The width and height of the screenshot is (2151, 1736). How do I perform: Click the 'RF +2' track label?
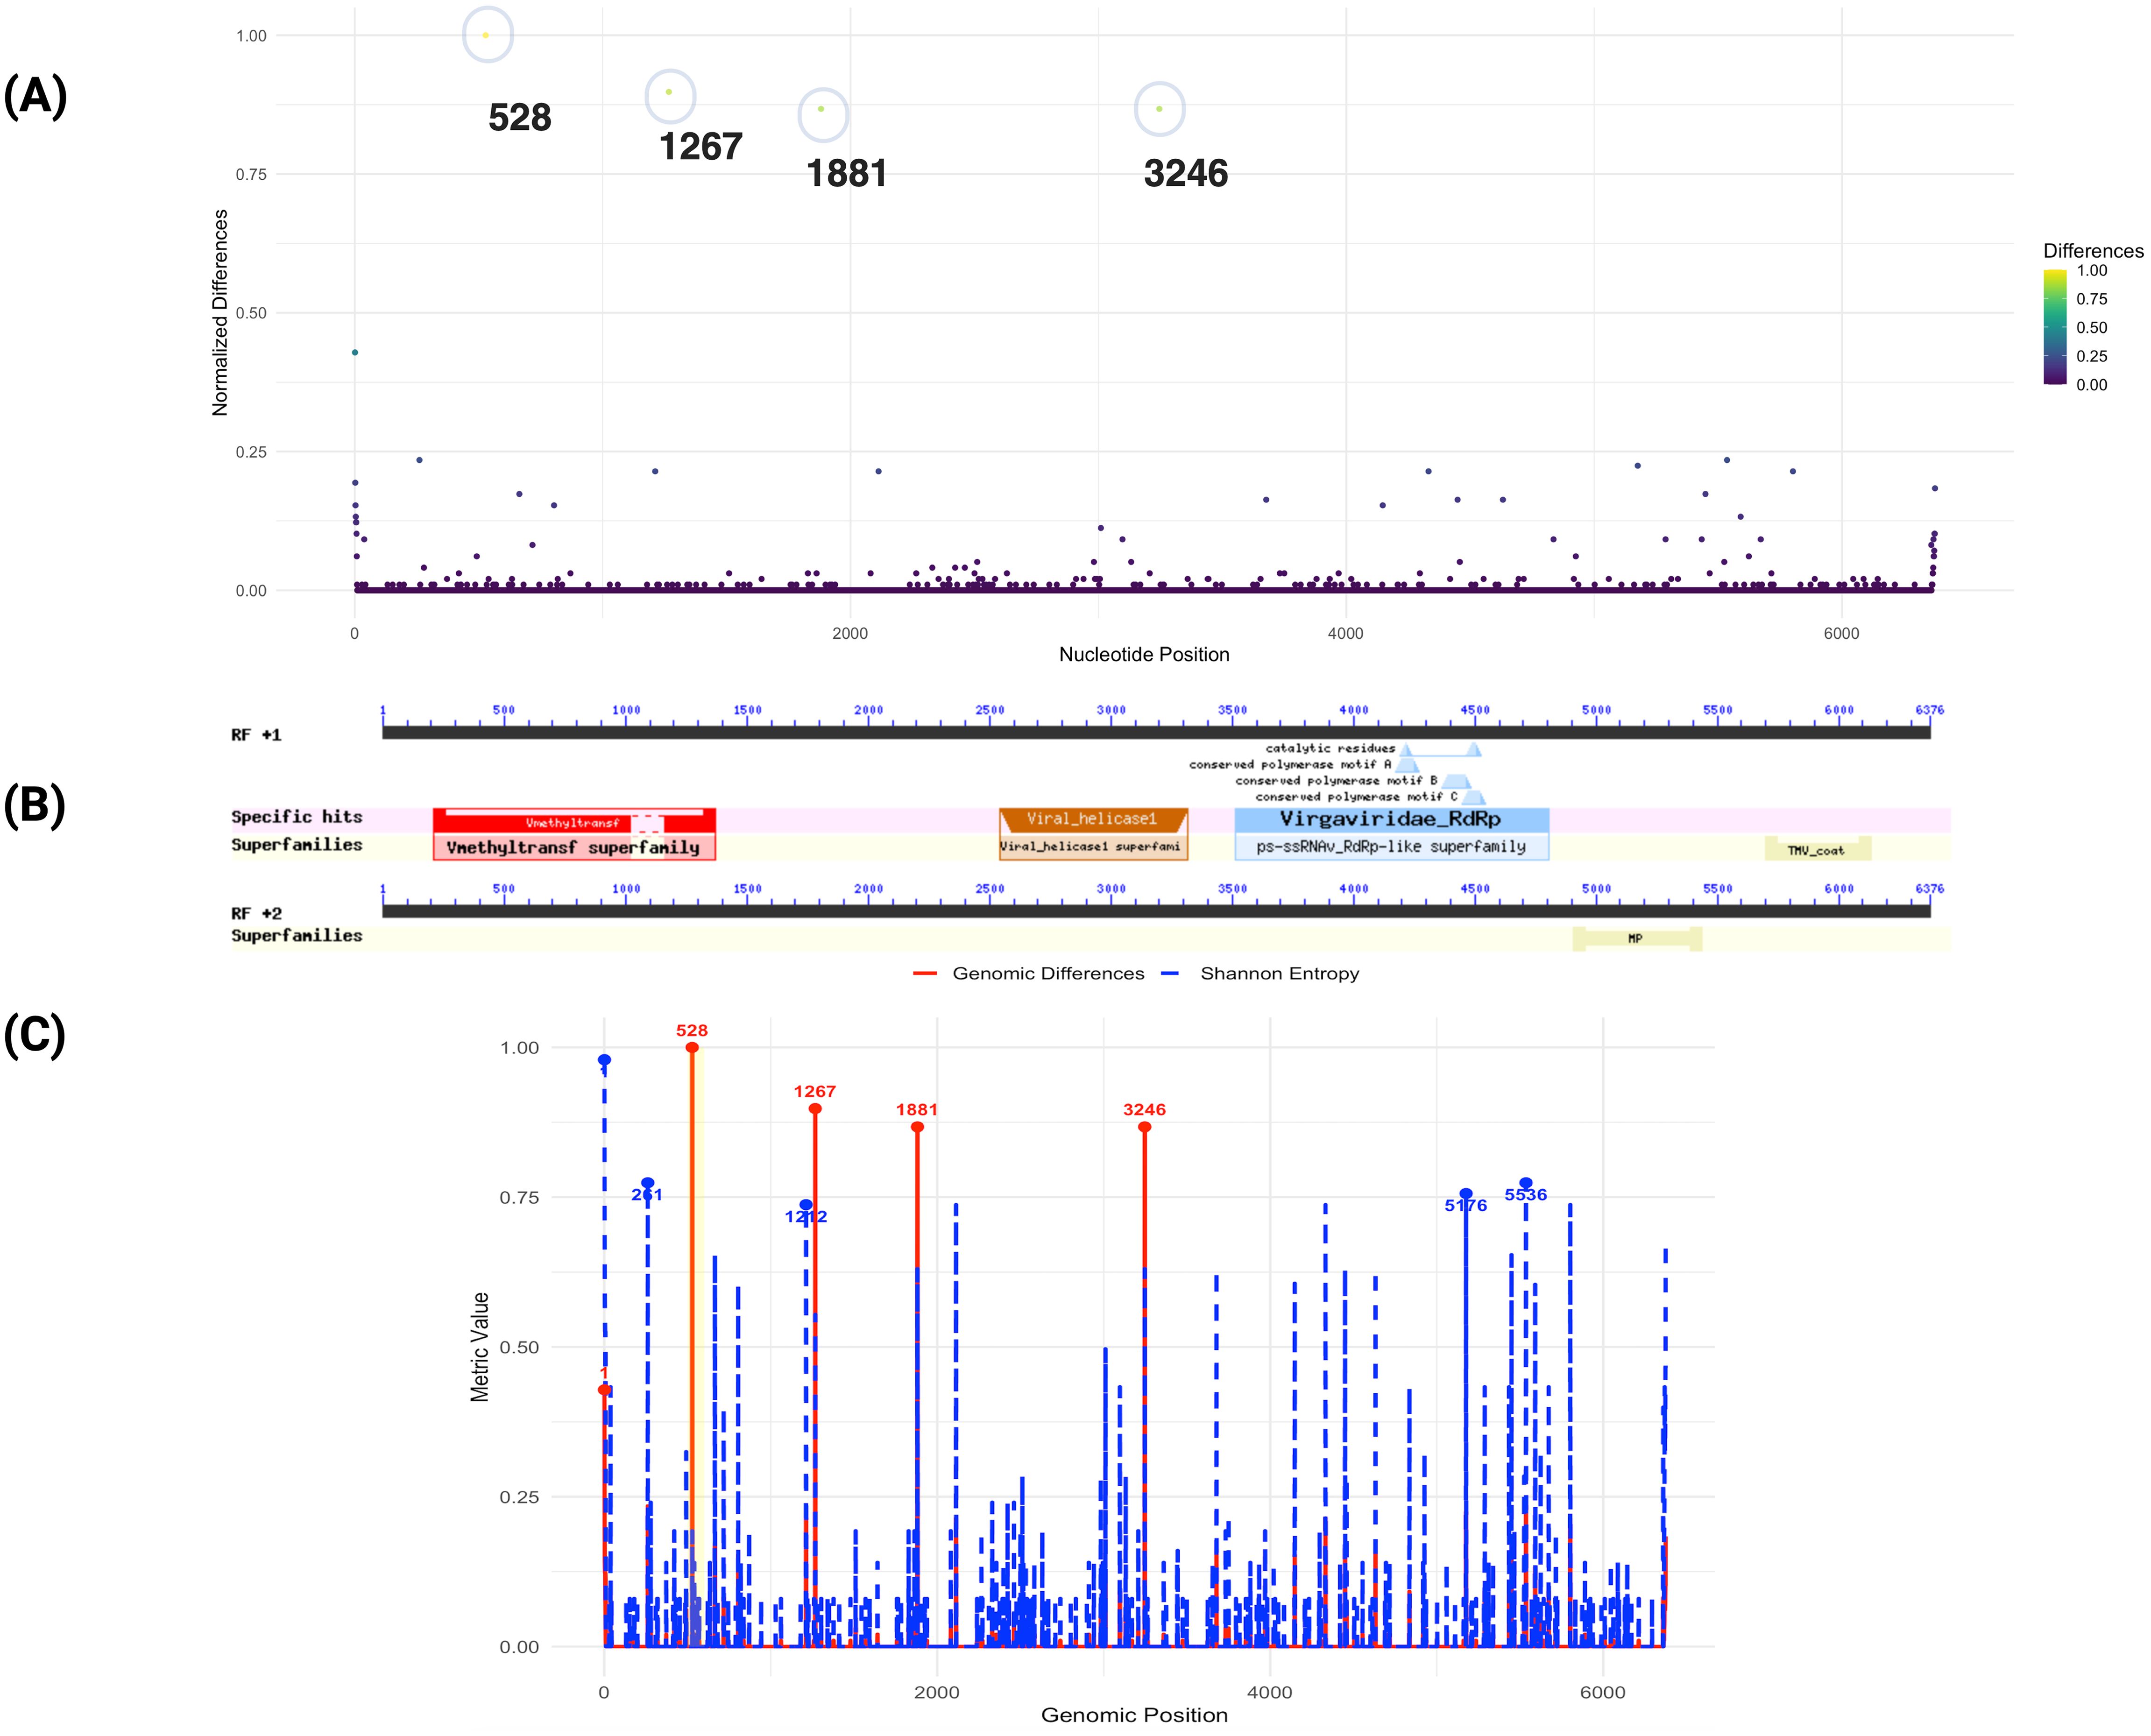pos(256,914)
